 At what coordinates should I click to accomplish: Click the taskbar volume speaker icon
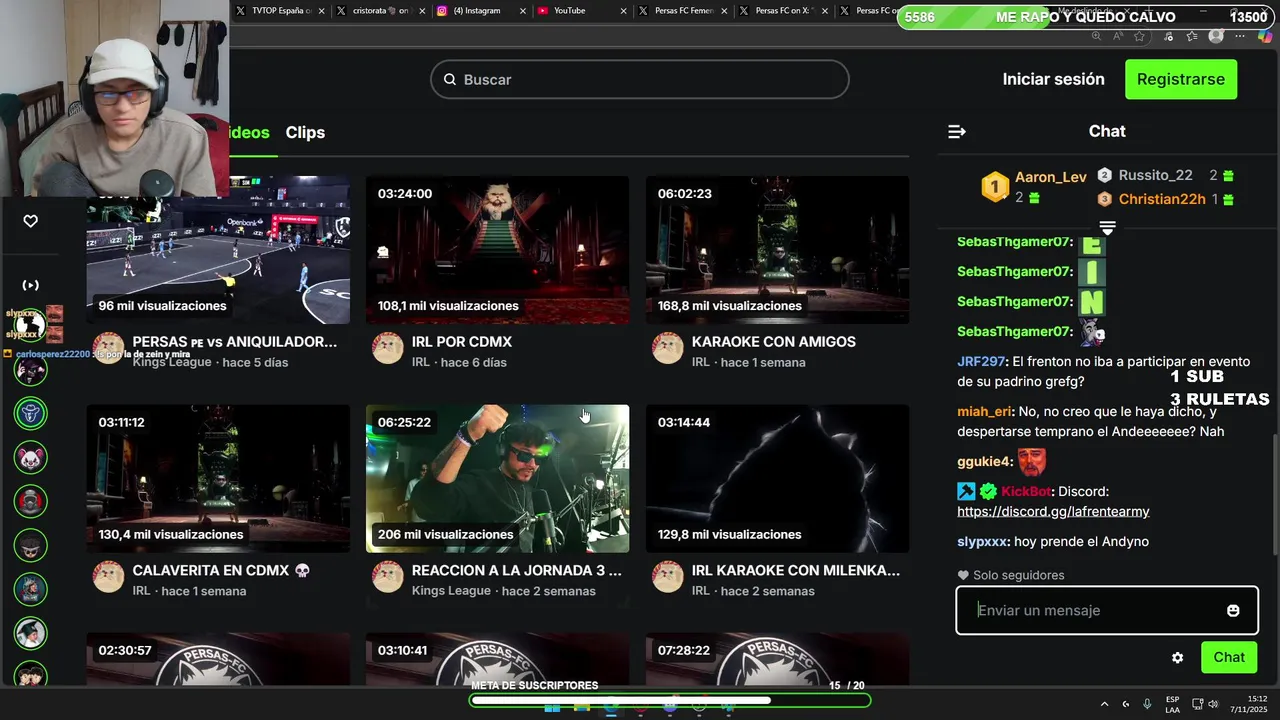(1213, 704)
